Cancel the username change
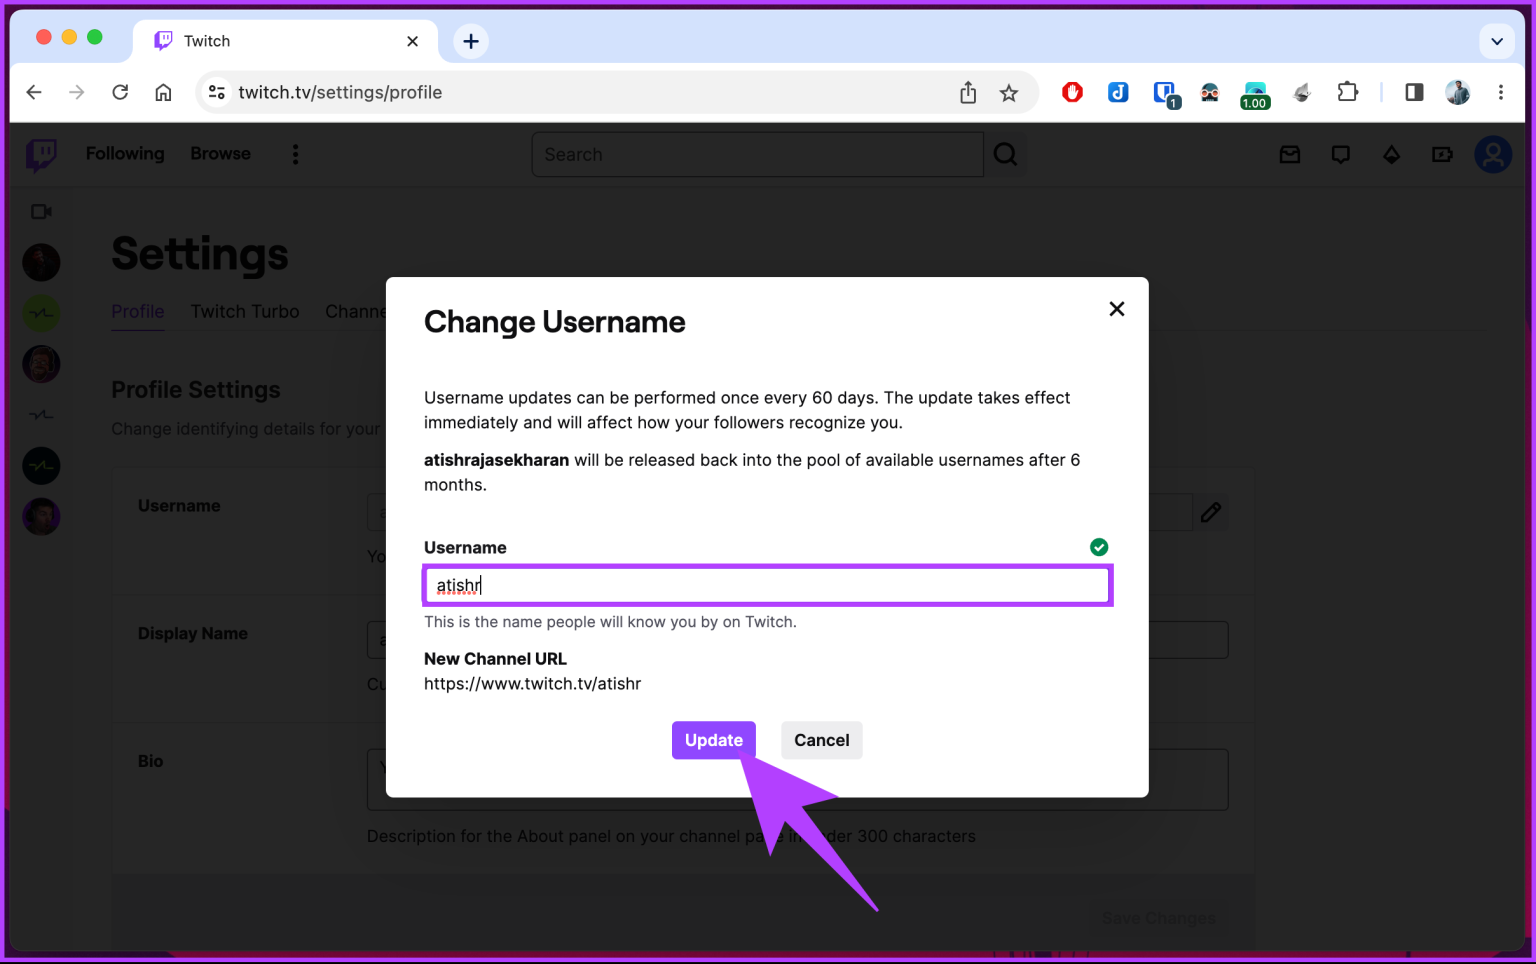The width and height of the screenshot is (1536, 964). 821,740
